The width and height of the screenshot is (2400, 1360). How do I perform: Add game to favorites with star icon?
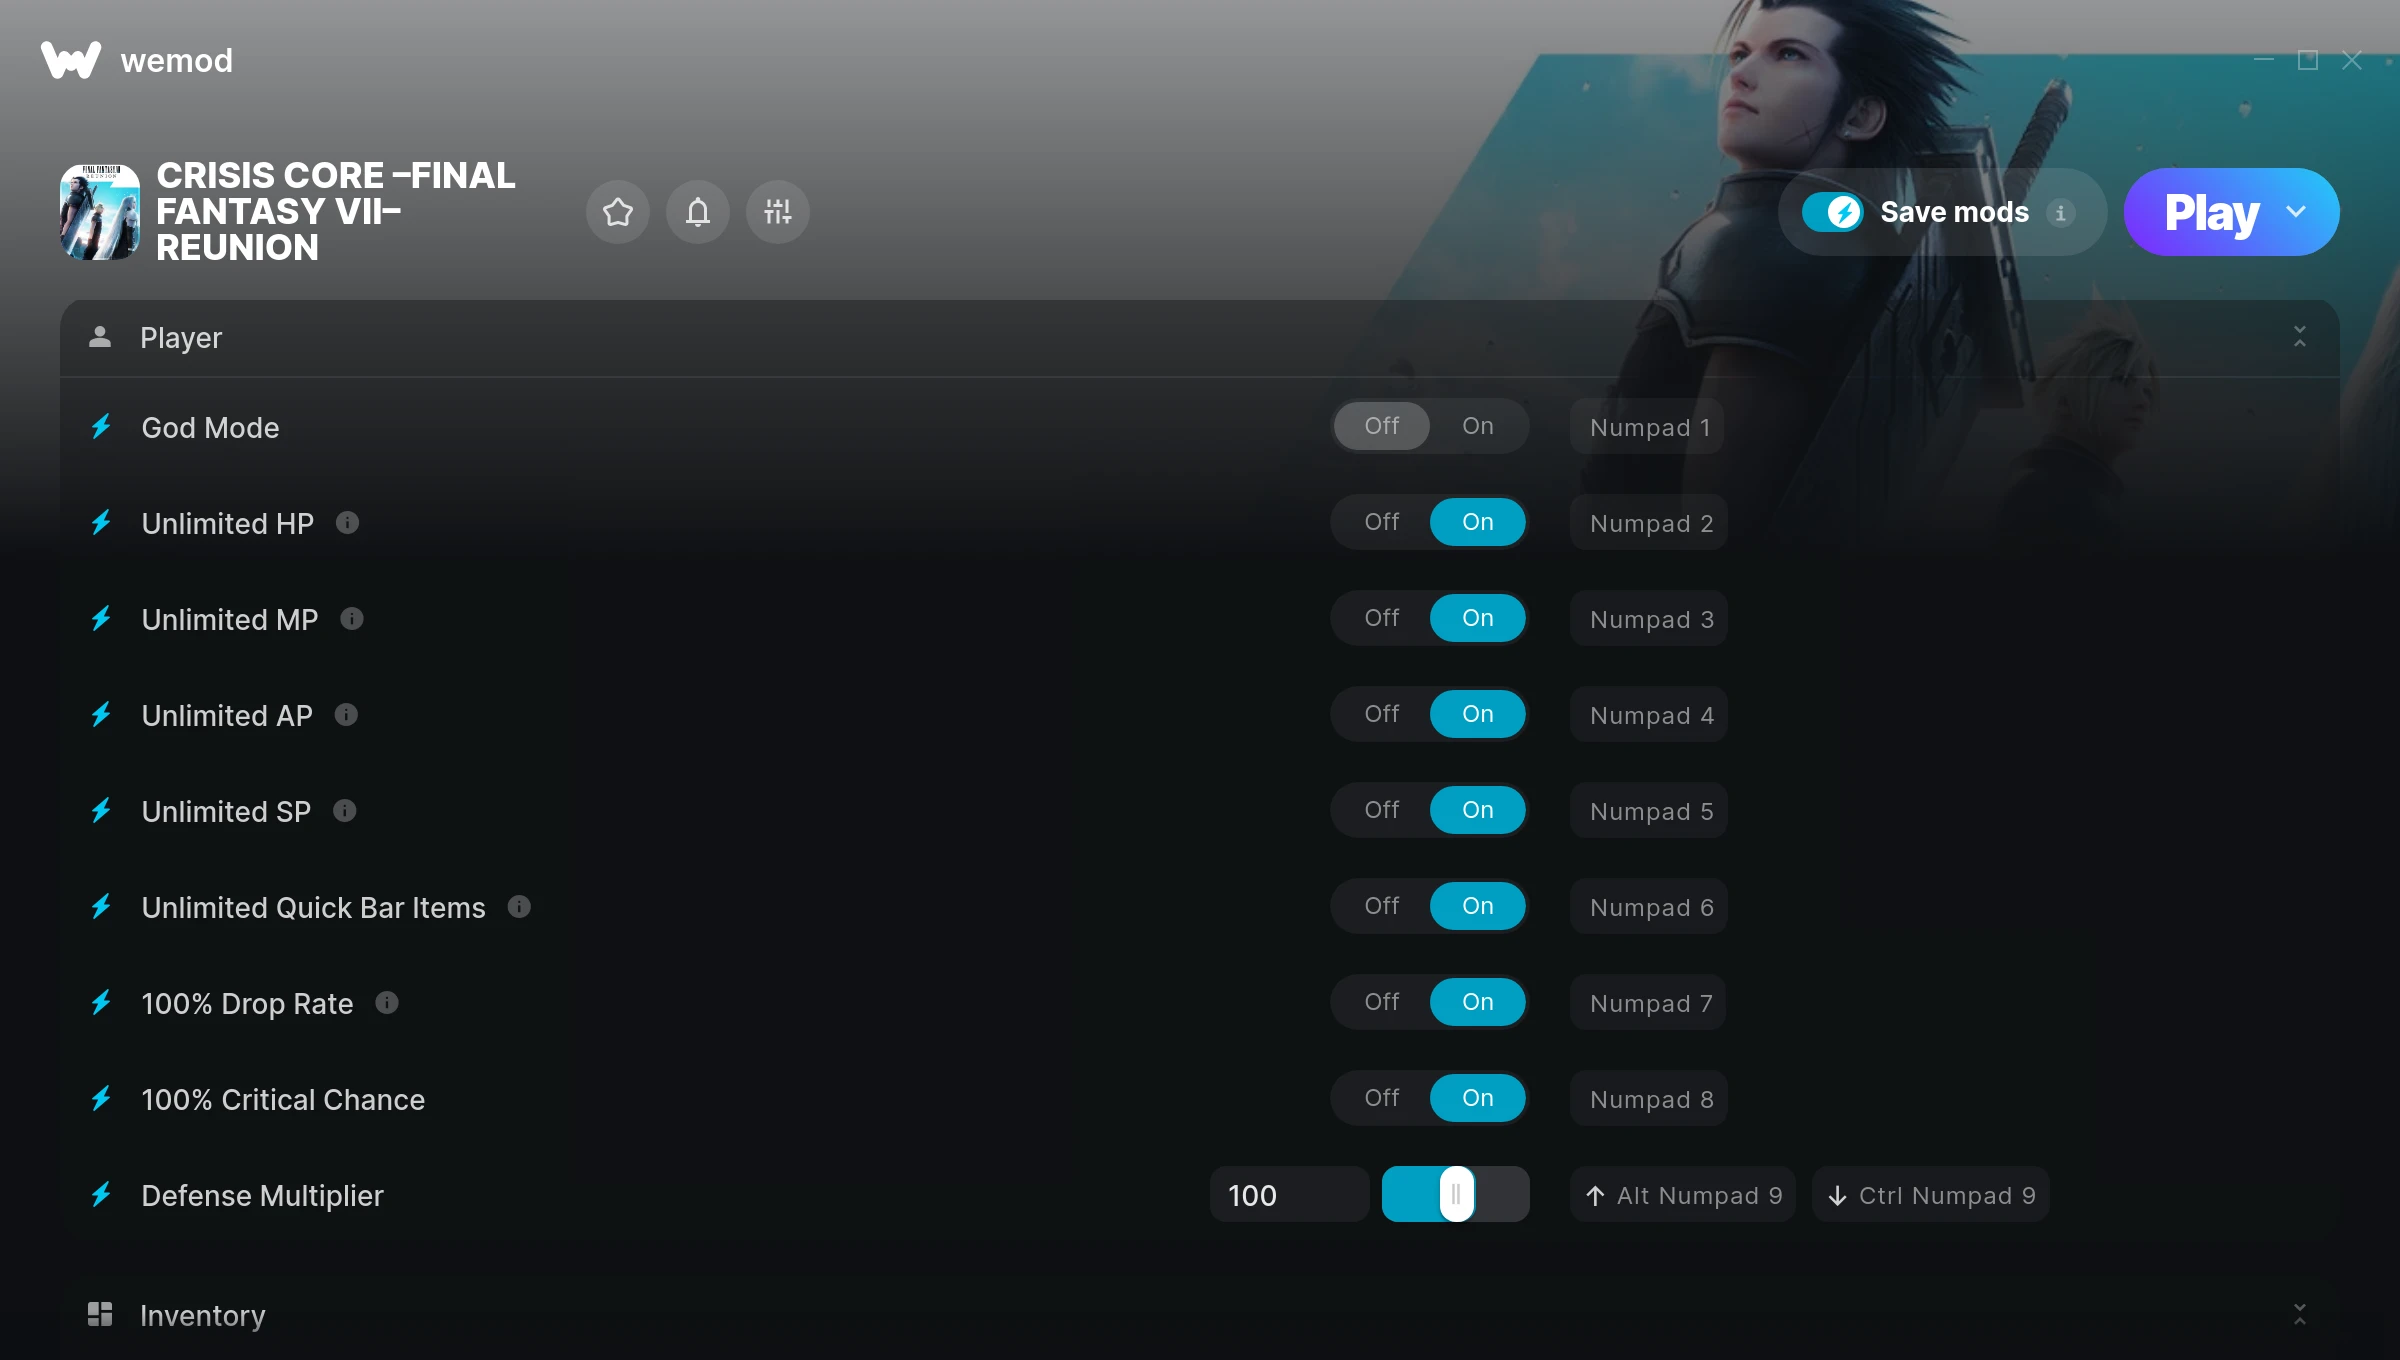617,212
